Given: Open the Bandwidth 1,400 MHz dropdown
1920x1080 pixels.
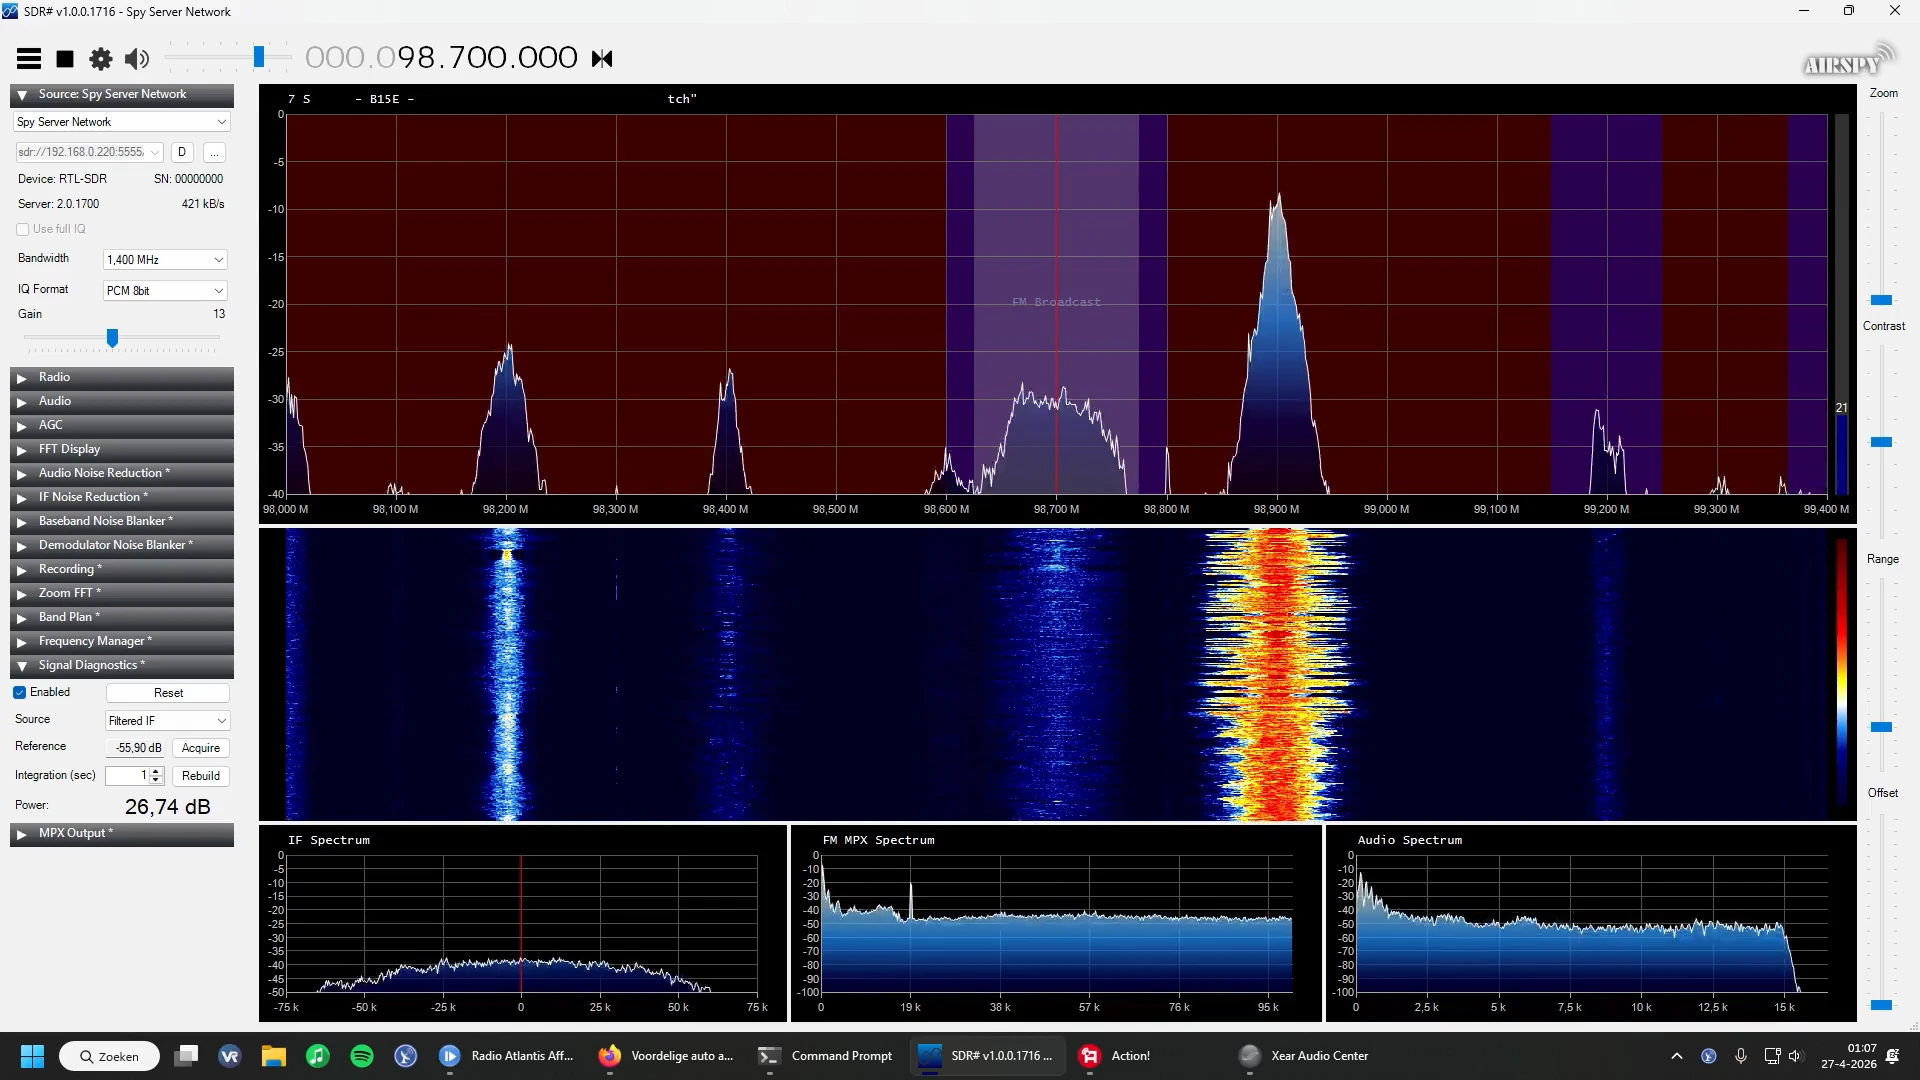Looking at the screenshot, I should point(165,260).
